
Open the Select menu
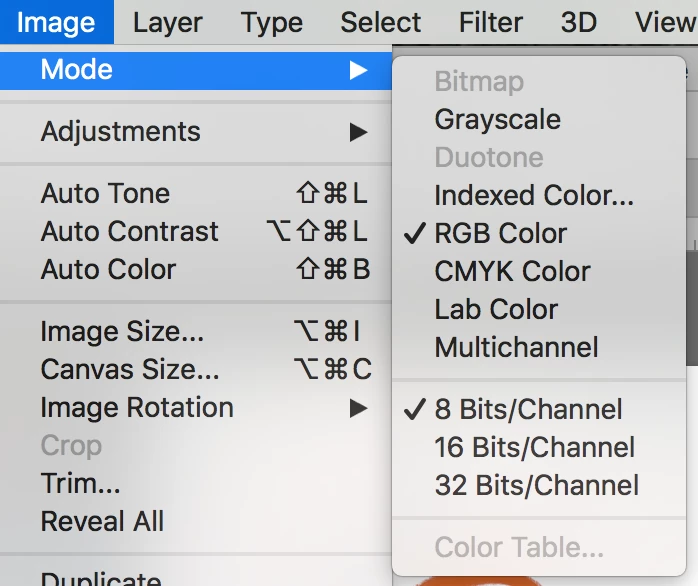[x=381, y=22]
